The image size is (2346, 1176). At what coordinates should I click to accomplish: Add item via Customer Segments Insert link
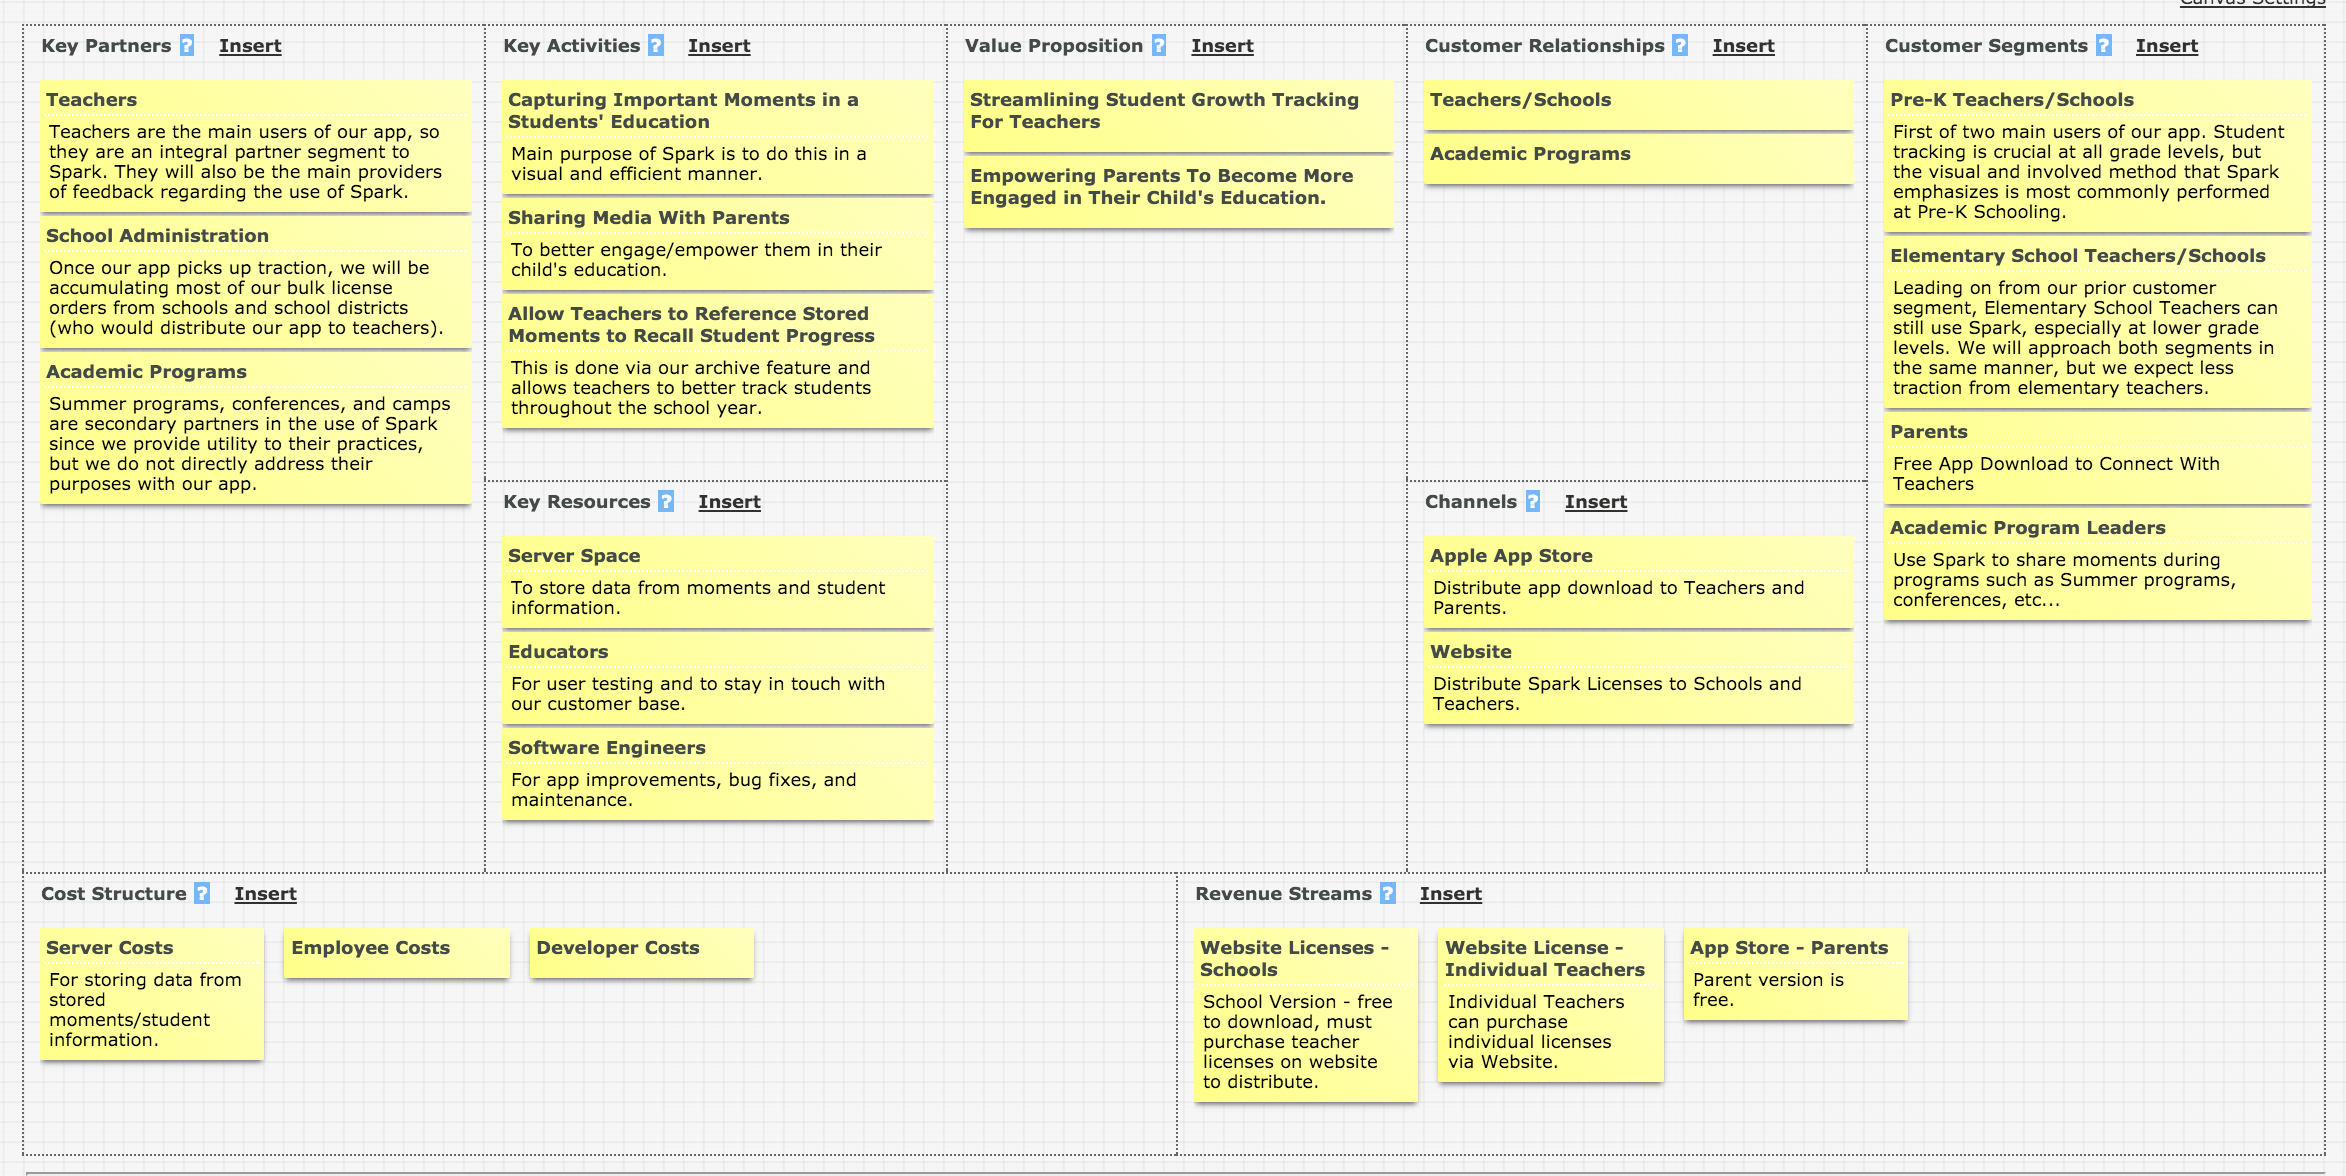point(2167,46)
